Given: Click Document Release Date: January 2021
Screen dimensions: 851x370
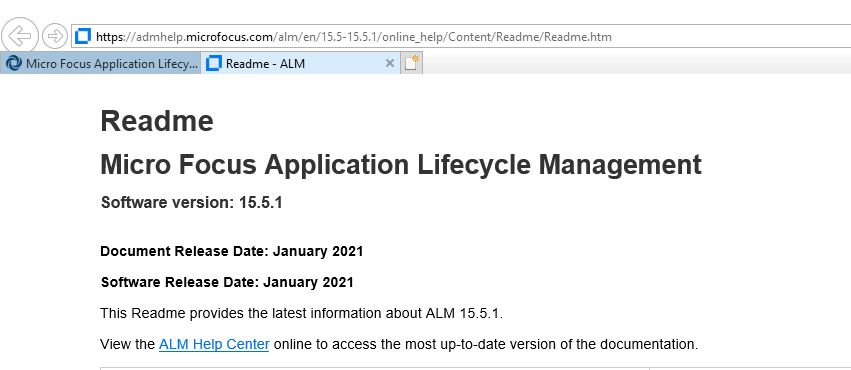Looking at the screenshot, I should tap(232, 252).
